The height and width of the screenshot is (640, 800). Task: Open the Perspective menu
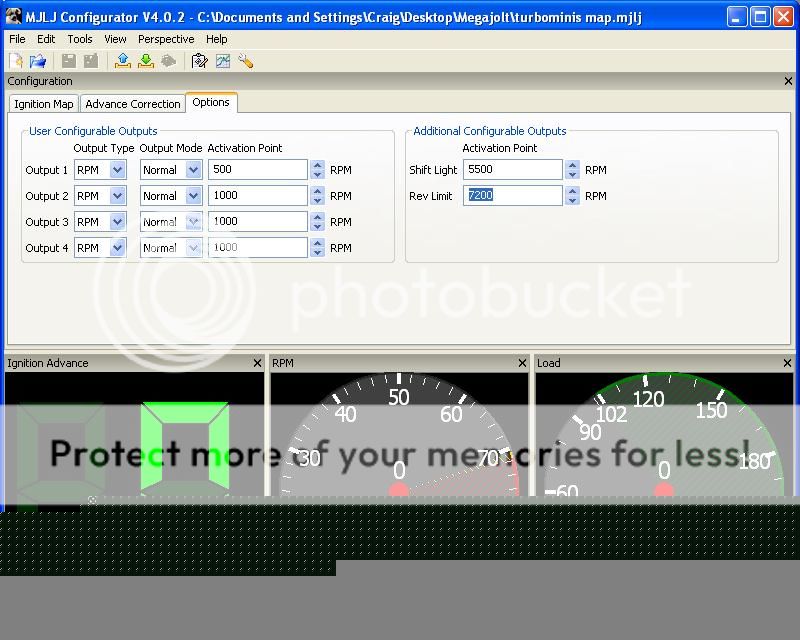pos(166,39)
